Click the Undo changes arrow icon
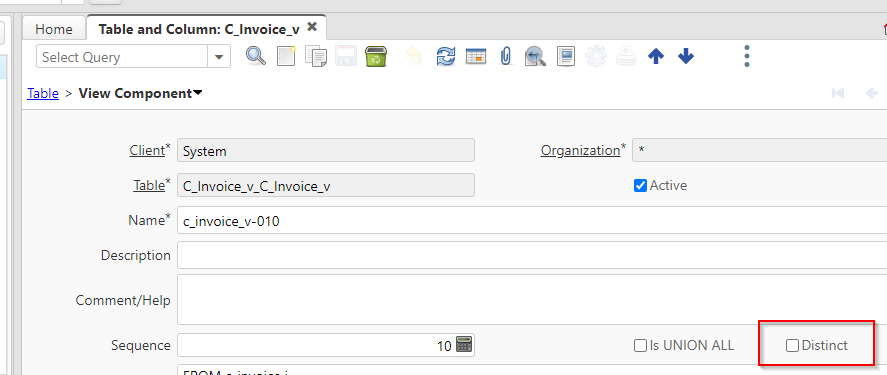The height and width of the screenshot is (375, 887). (x=415, y=57)
